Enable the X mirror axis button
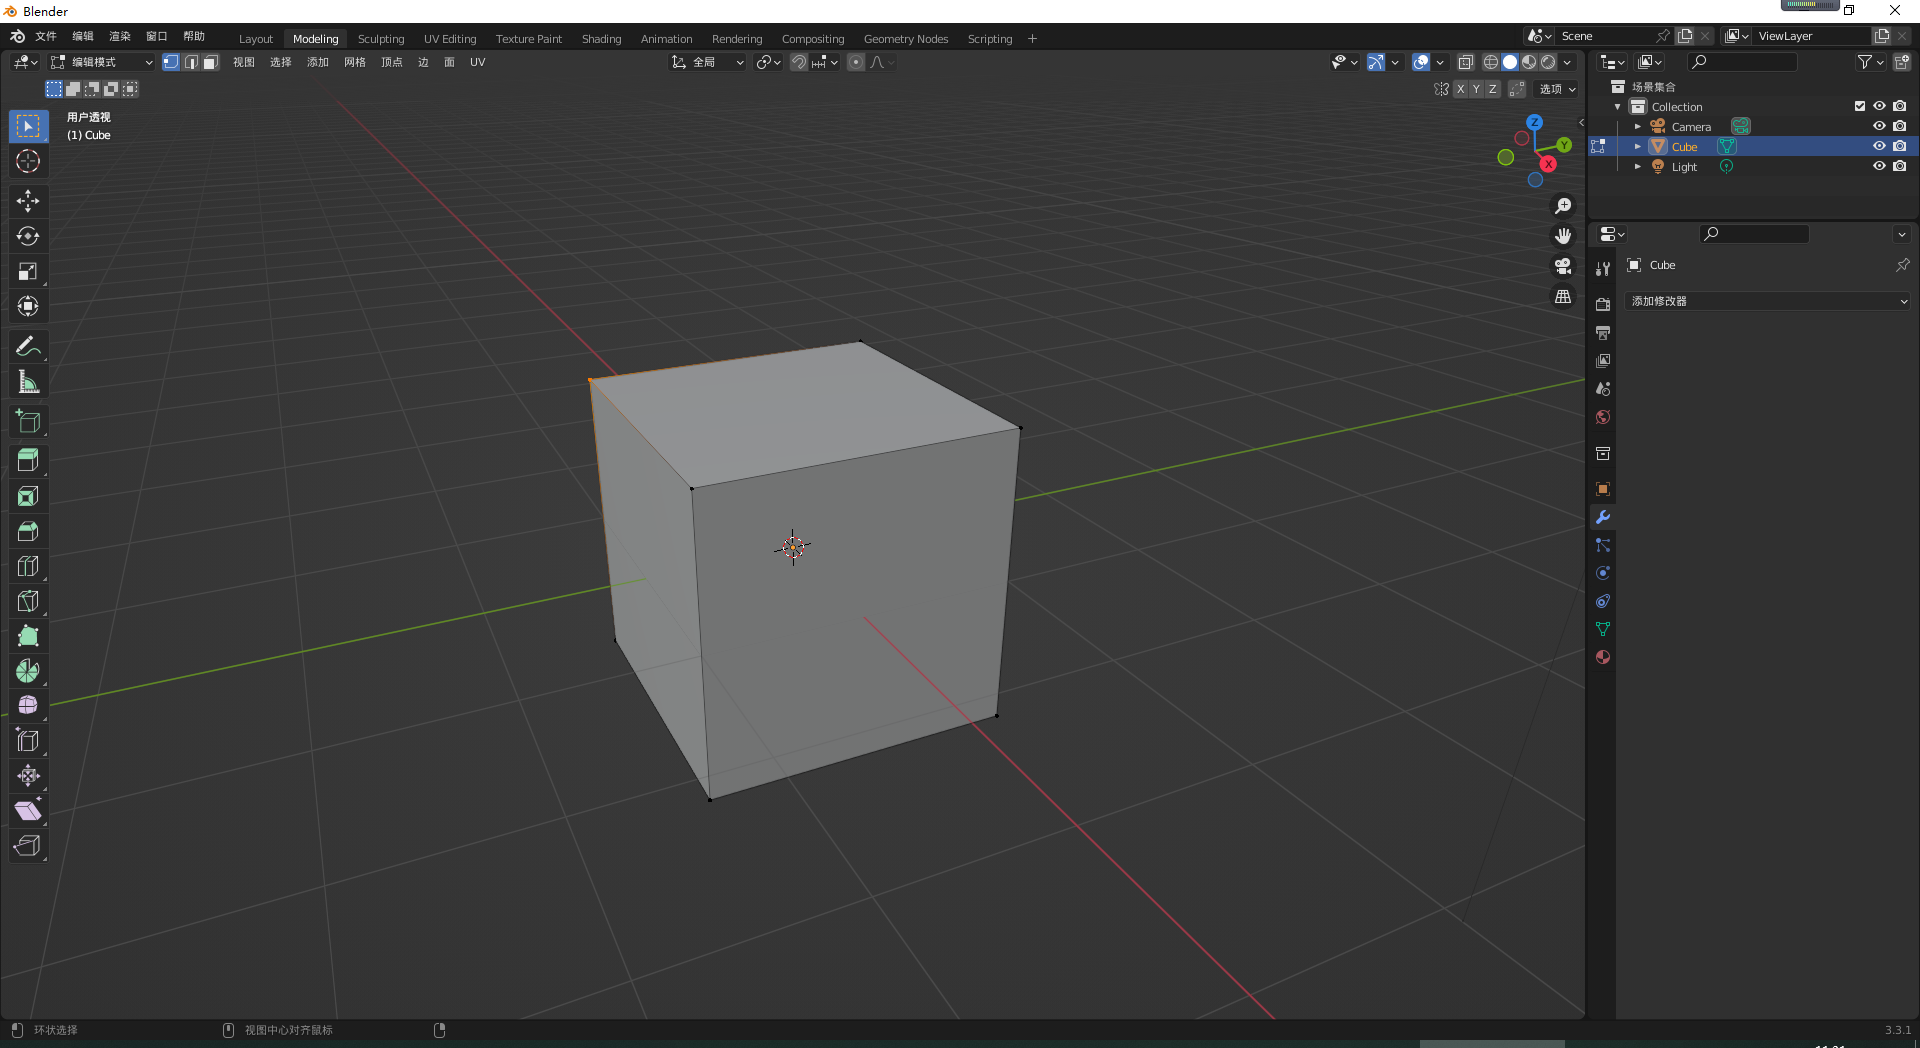The height and width of the screenshot is (1048, 1920). coord(1460,89)
